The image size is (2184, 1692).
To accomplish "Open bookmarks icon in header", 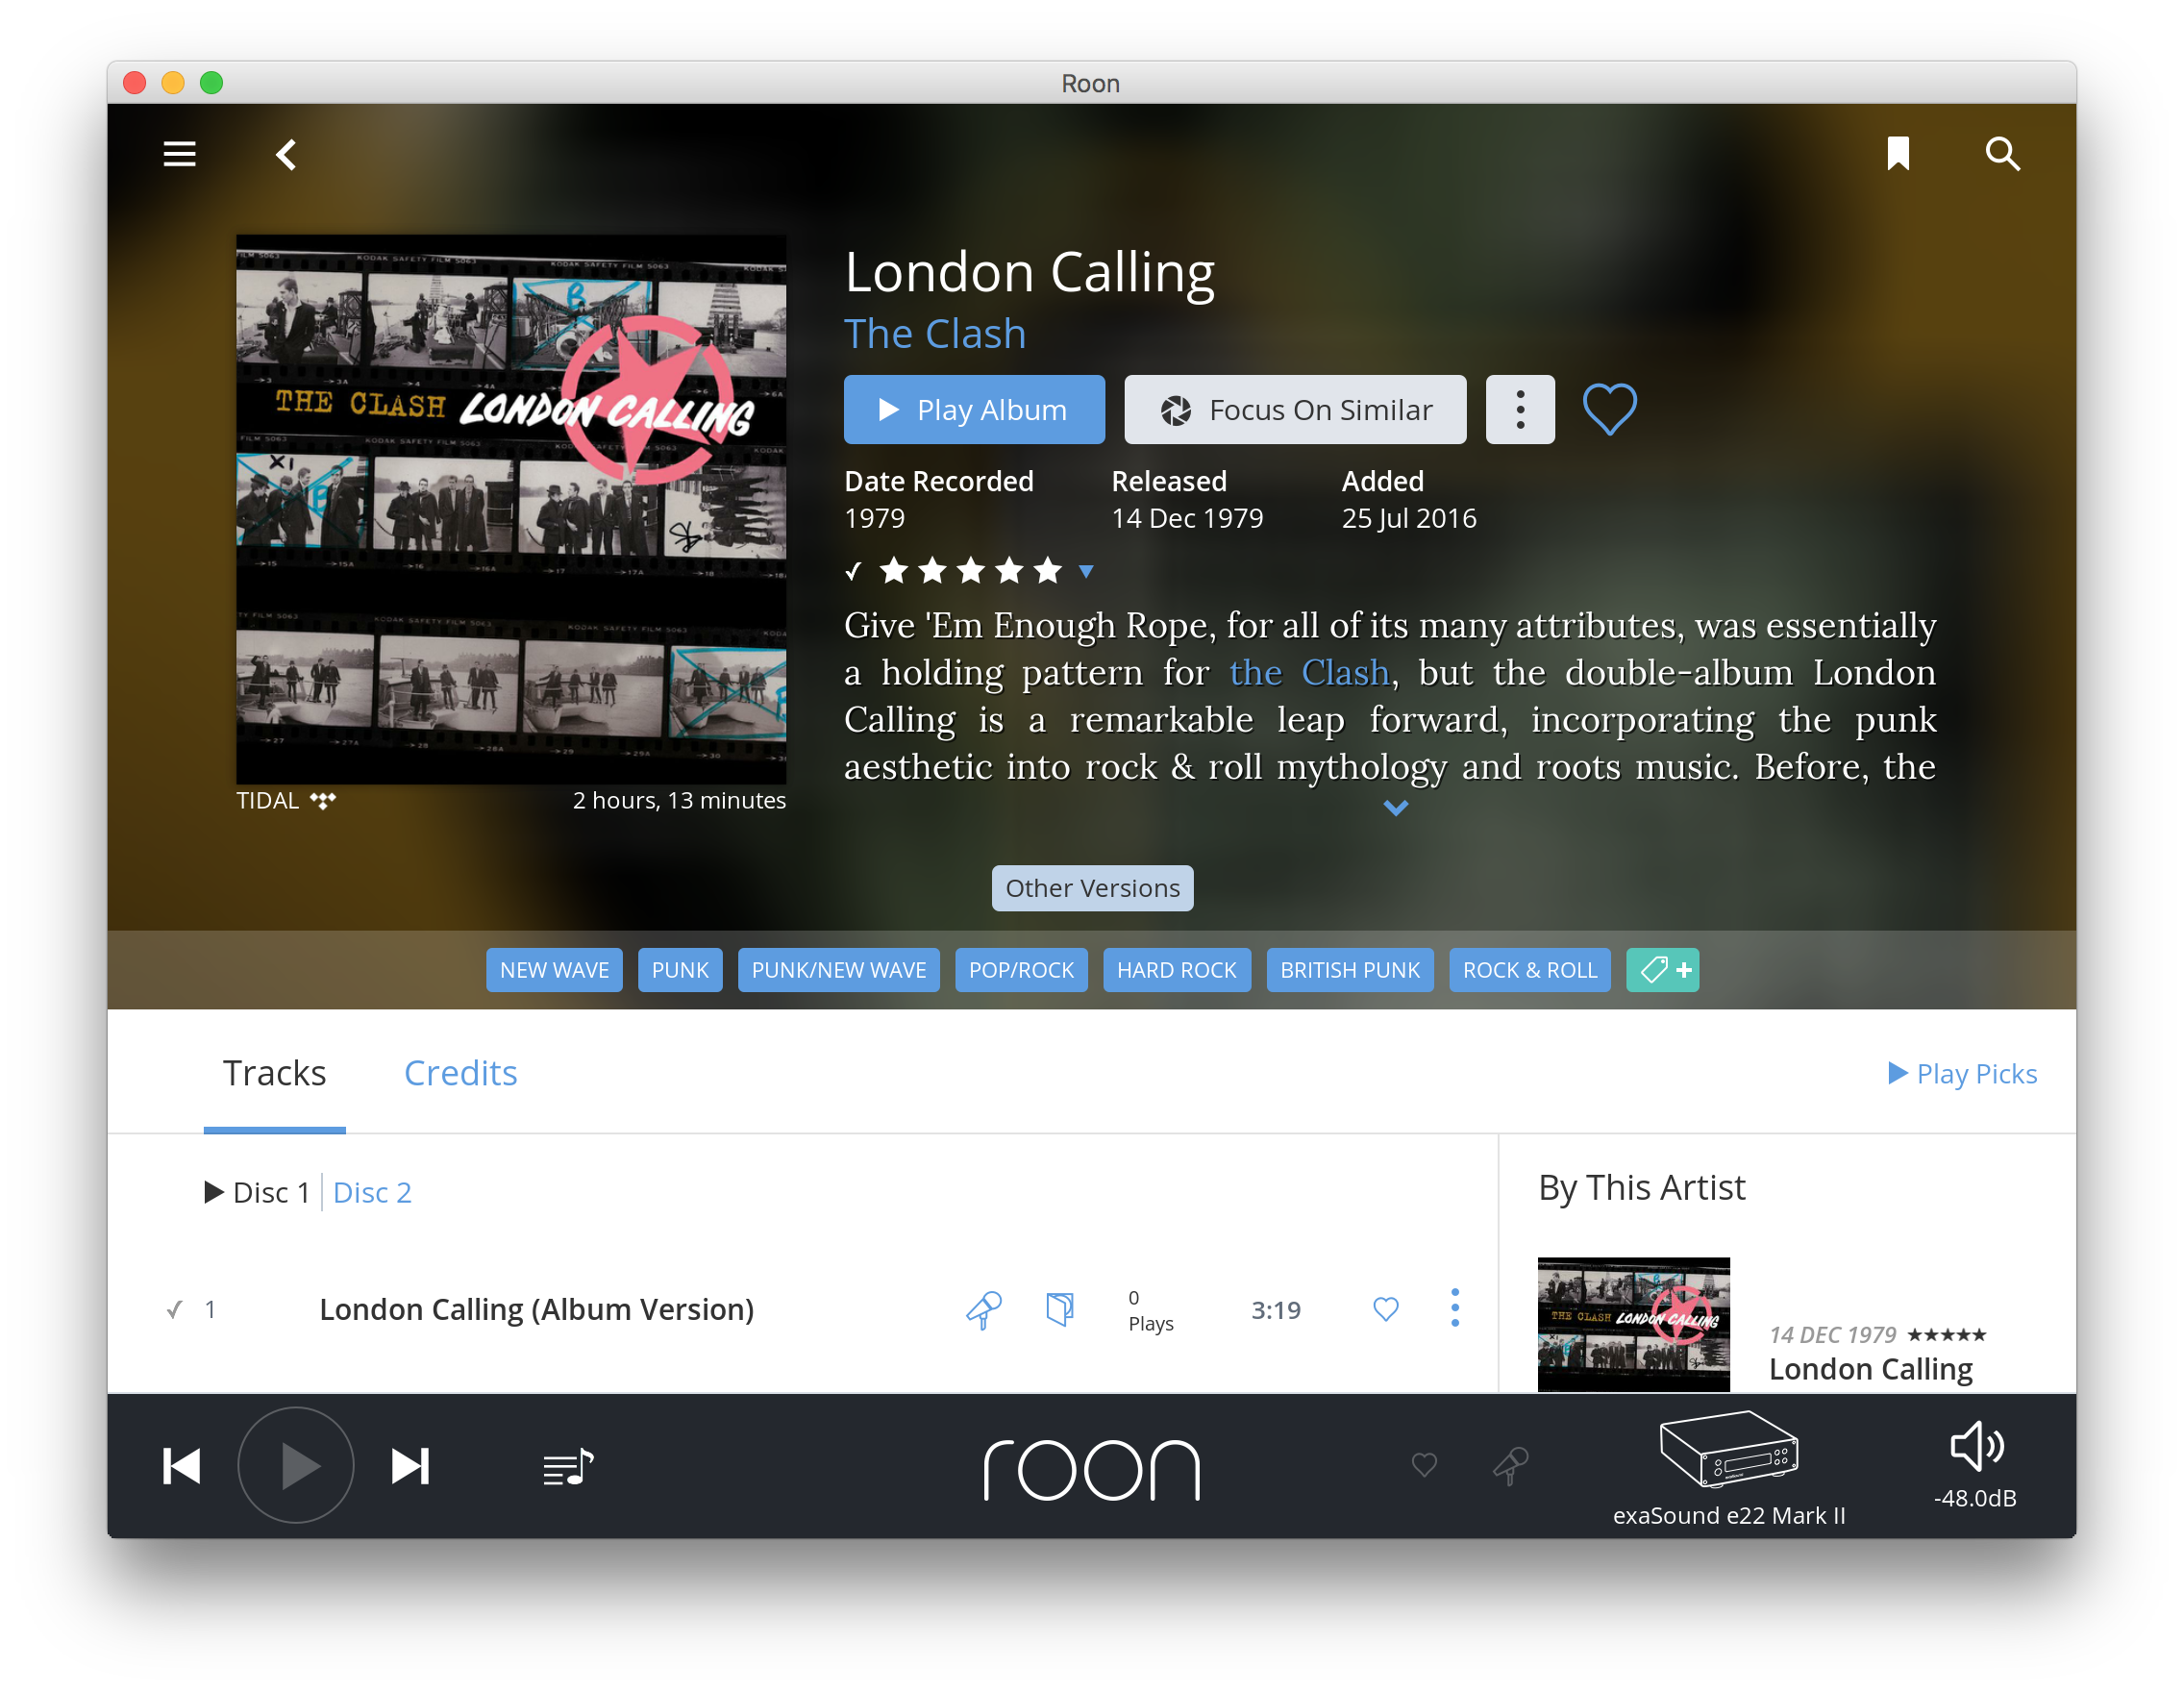I will click(1898, 154).
